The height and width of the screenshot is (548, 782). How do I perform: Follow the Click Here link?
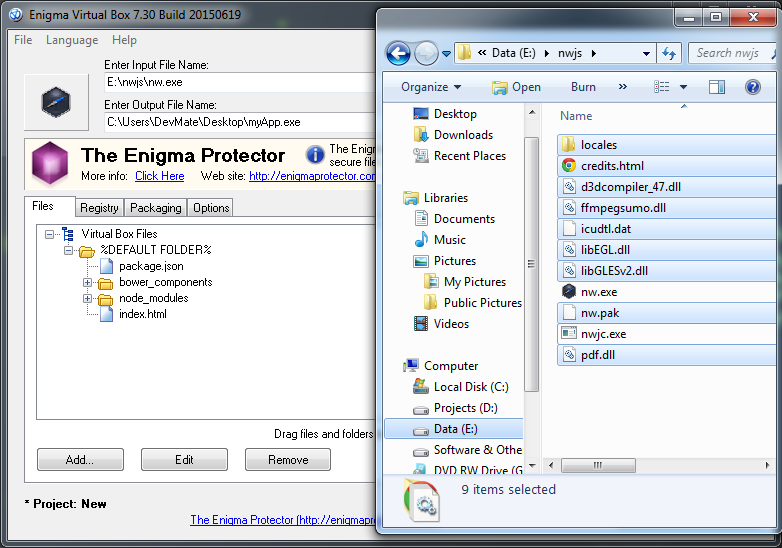tap(160, 176)
